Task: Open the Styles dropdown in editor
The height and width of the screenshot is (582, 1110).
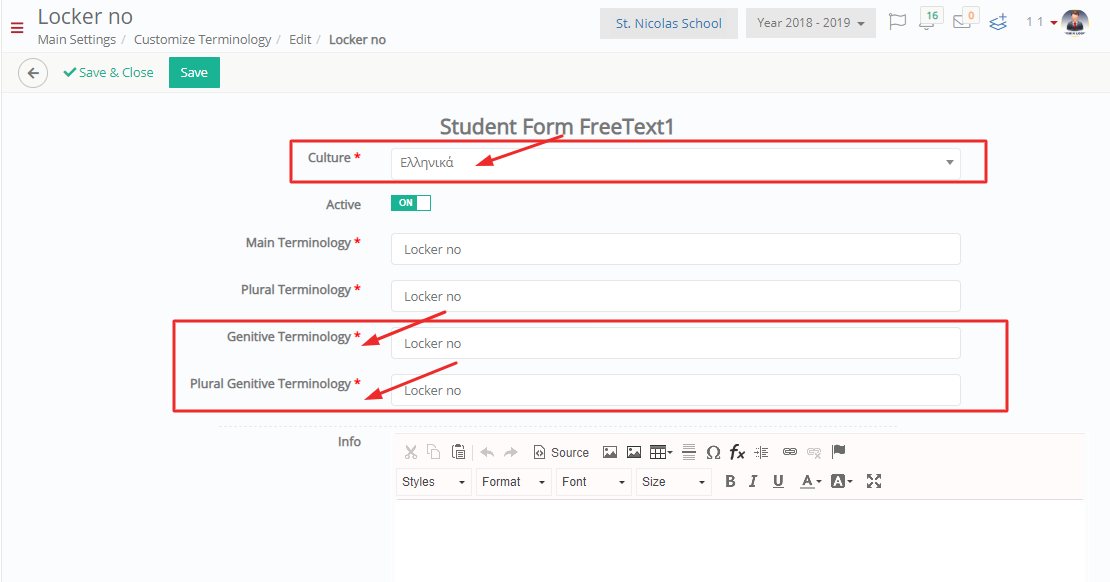Action: (433, 482)
